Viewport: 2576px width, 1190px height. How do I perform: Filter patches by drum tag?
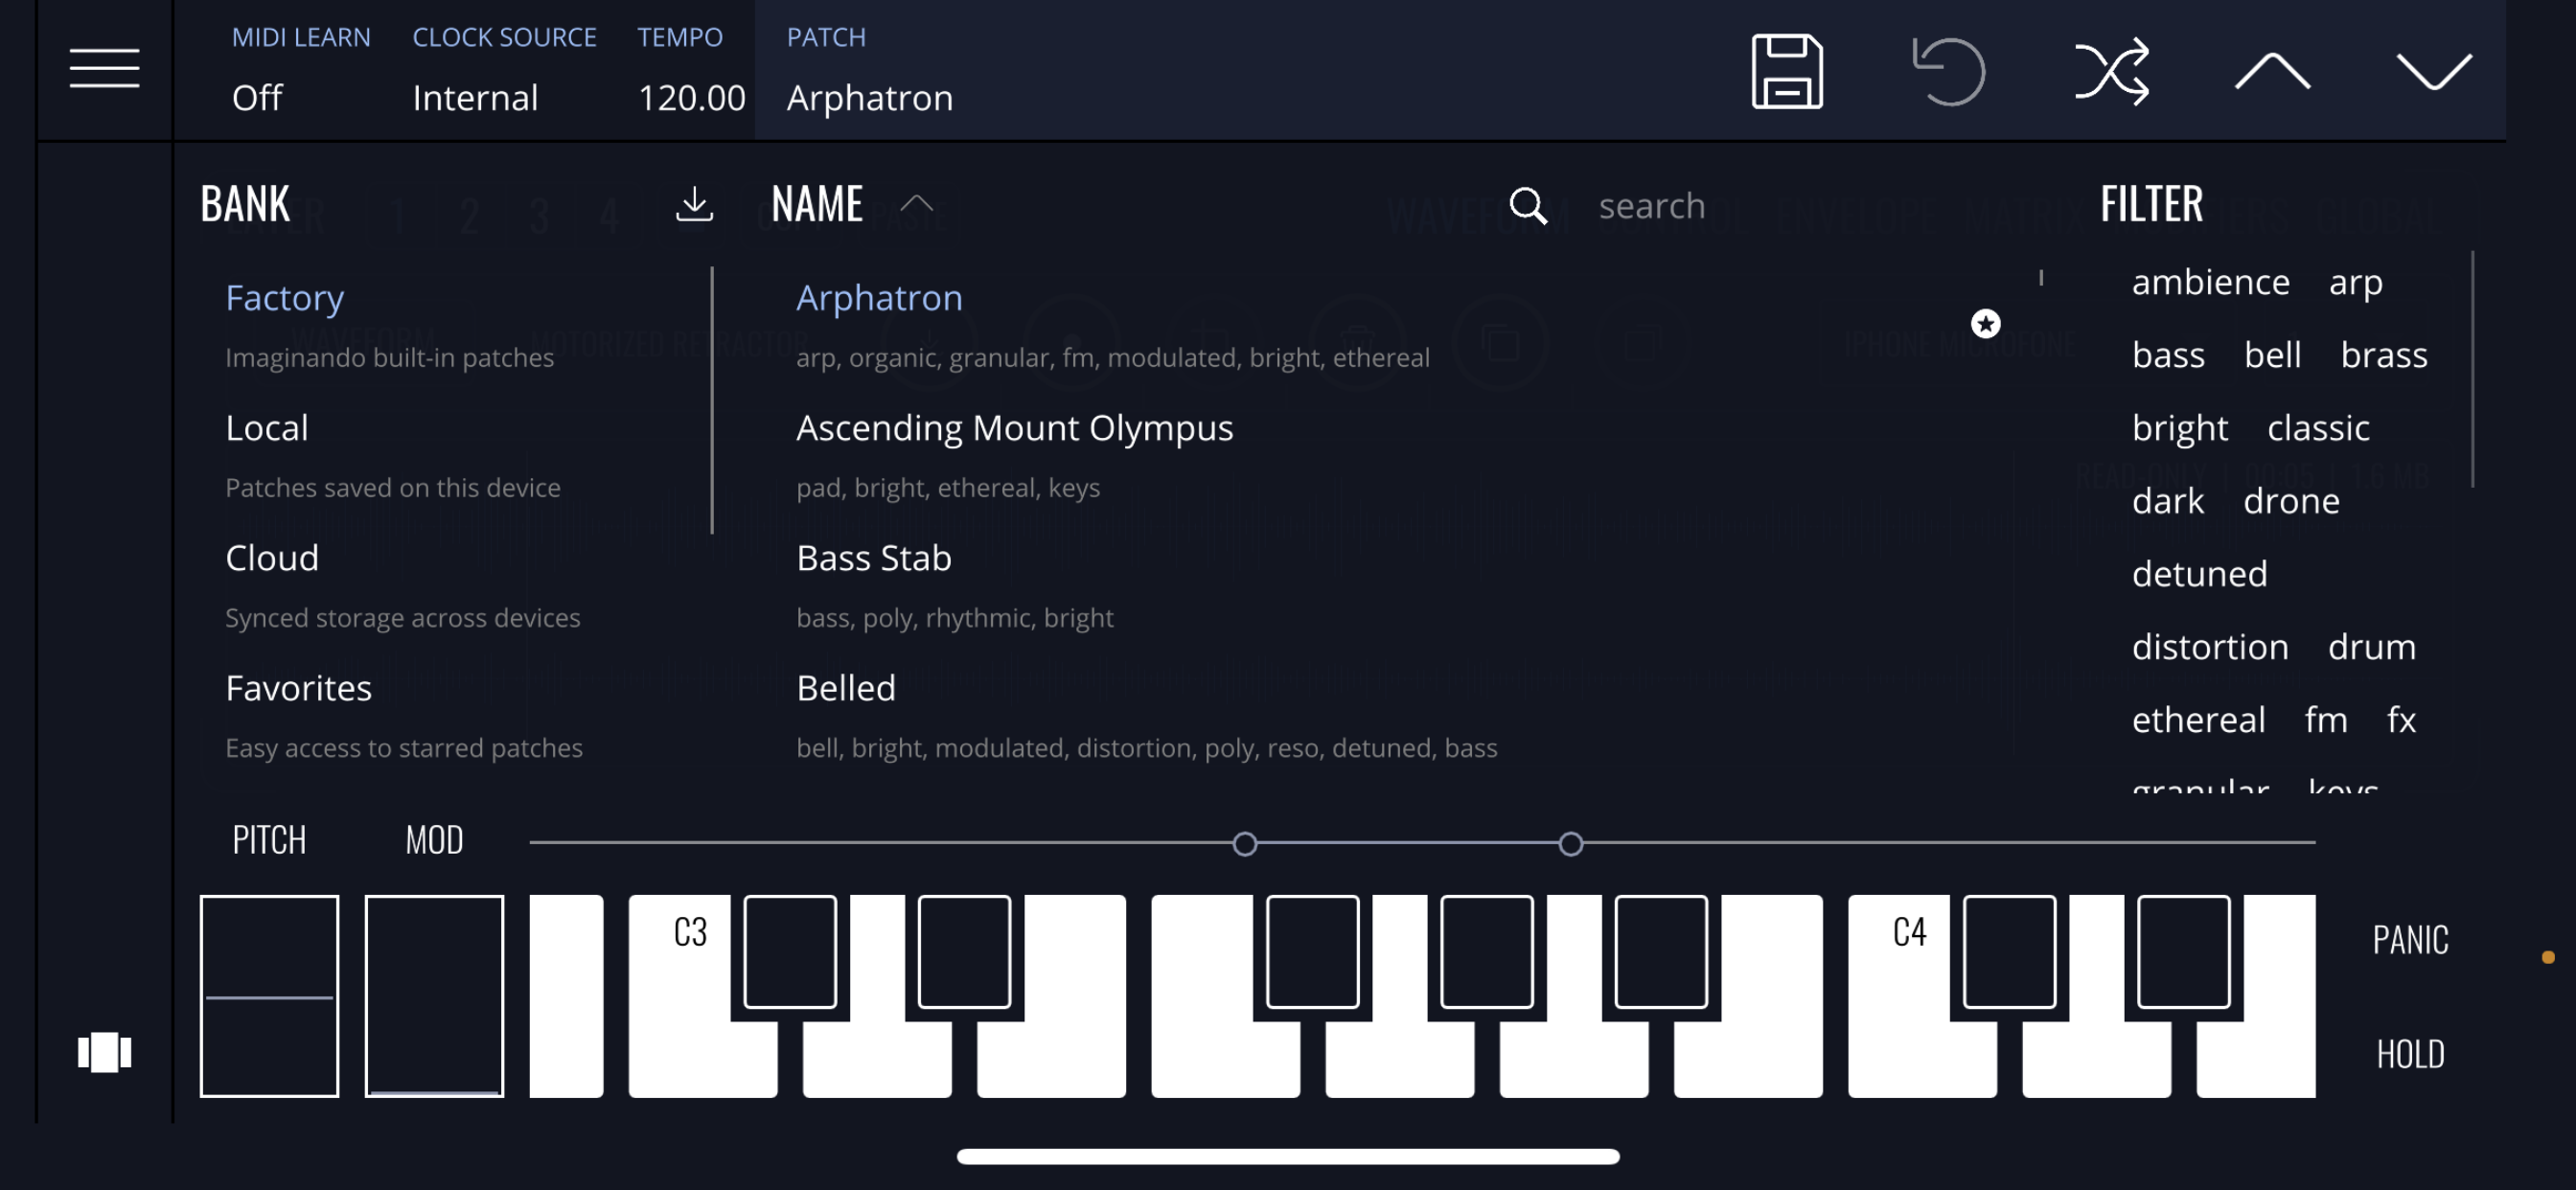coord(2371,647)
